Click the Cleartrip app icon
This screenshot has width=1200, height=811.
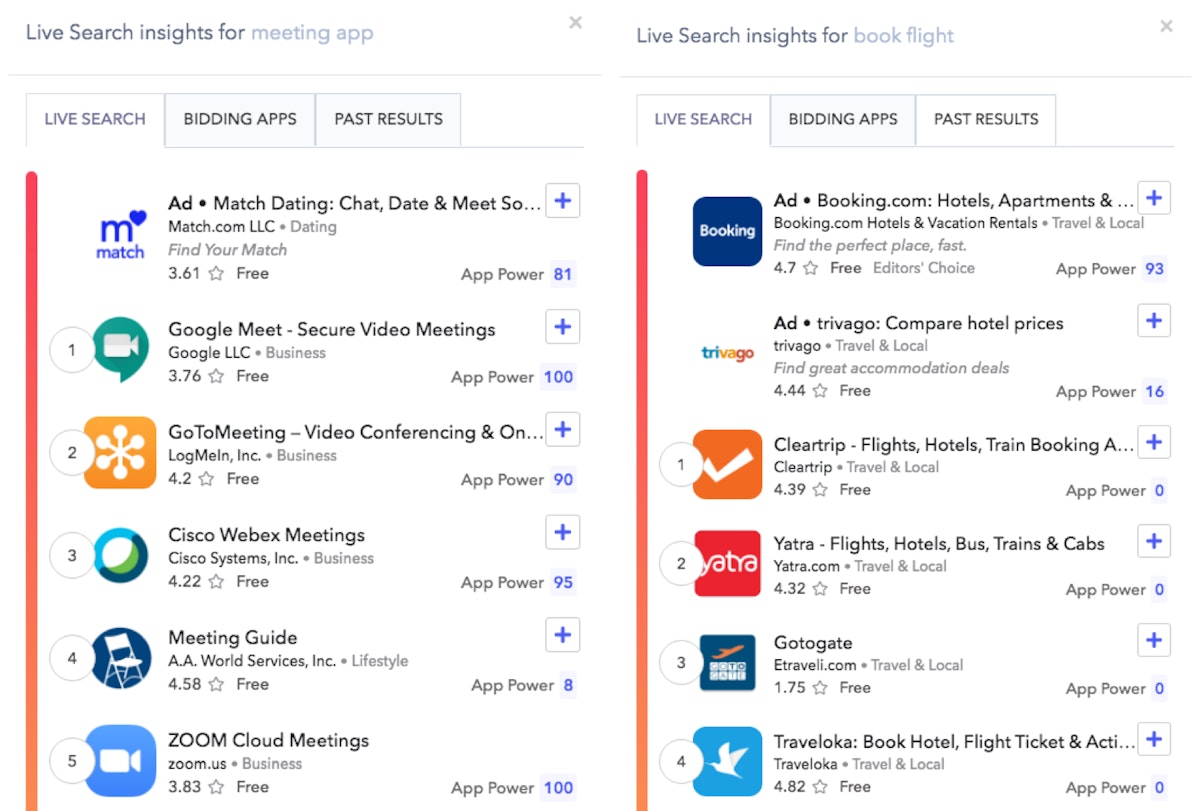pos(727,465)
